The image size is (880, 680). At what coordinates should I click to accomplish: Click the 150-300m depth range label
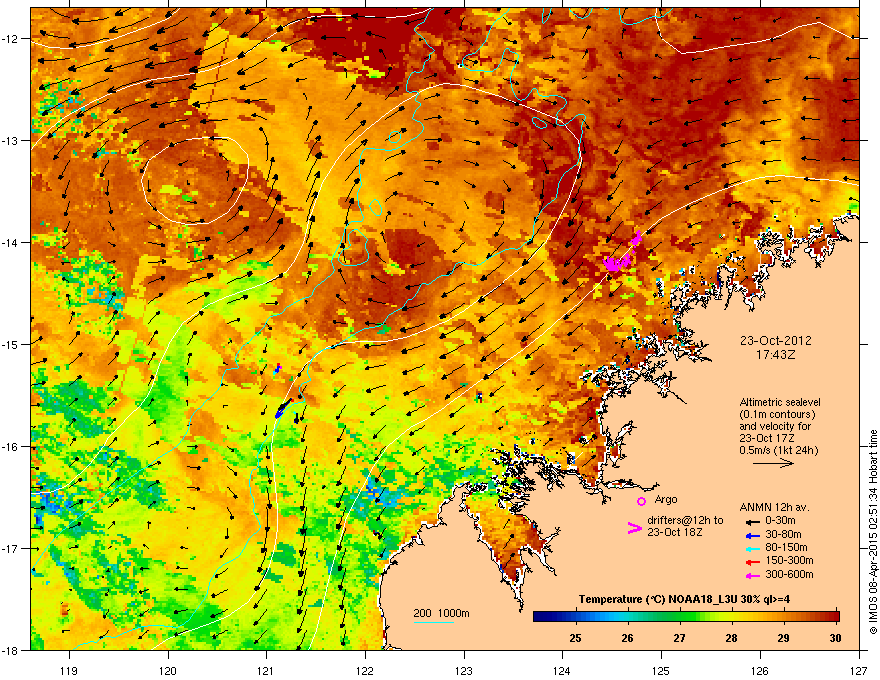pos(789,560)
